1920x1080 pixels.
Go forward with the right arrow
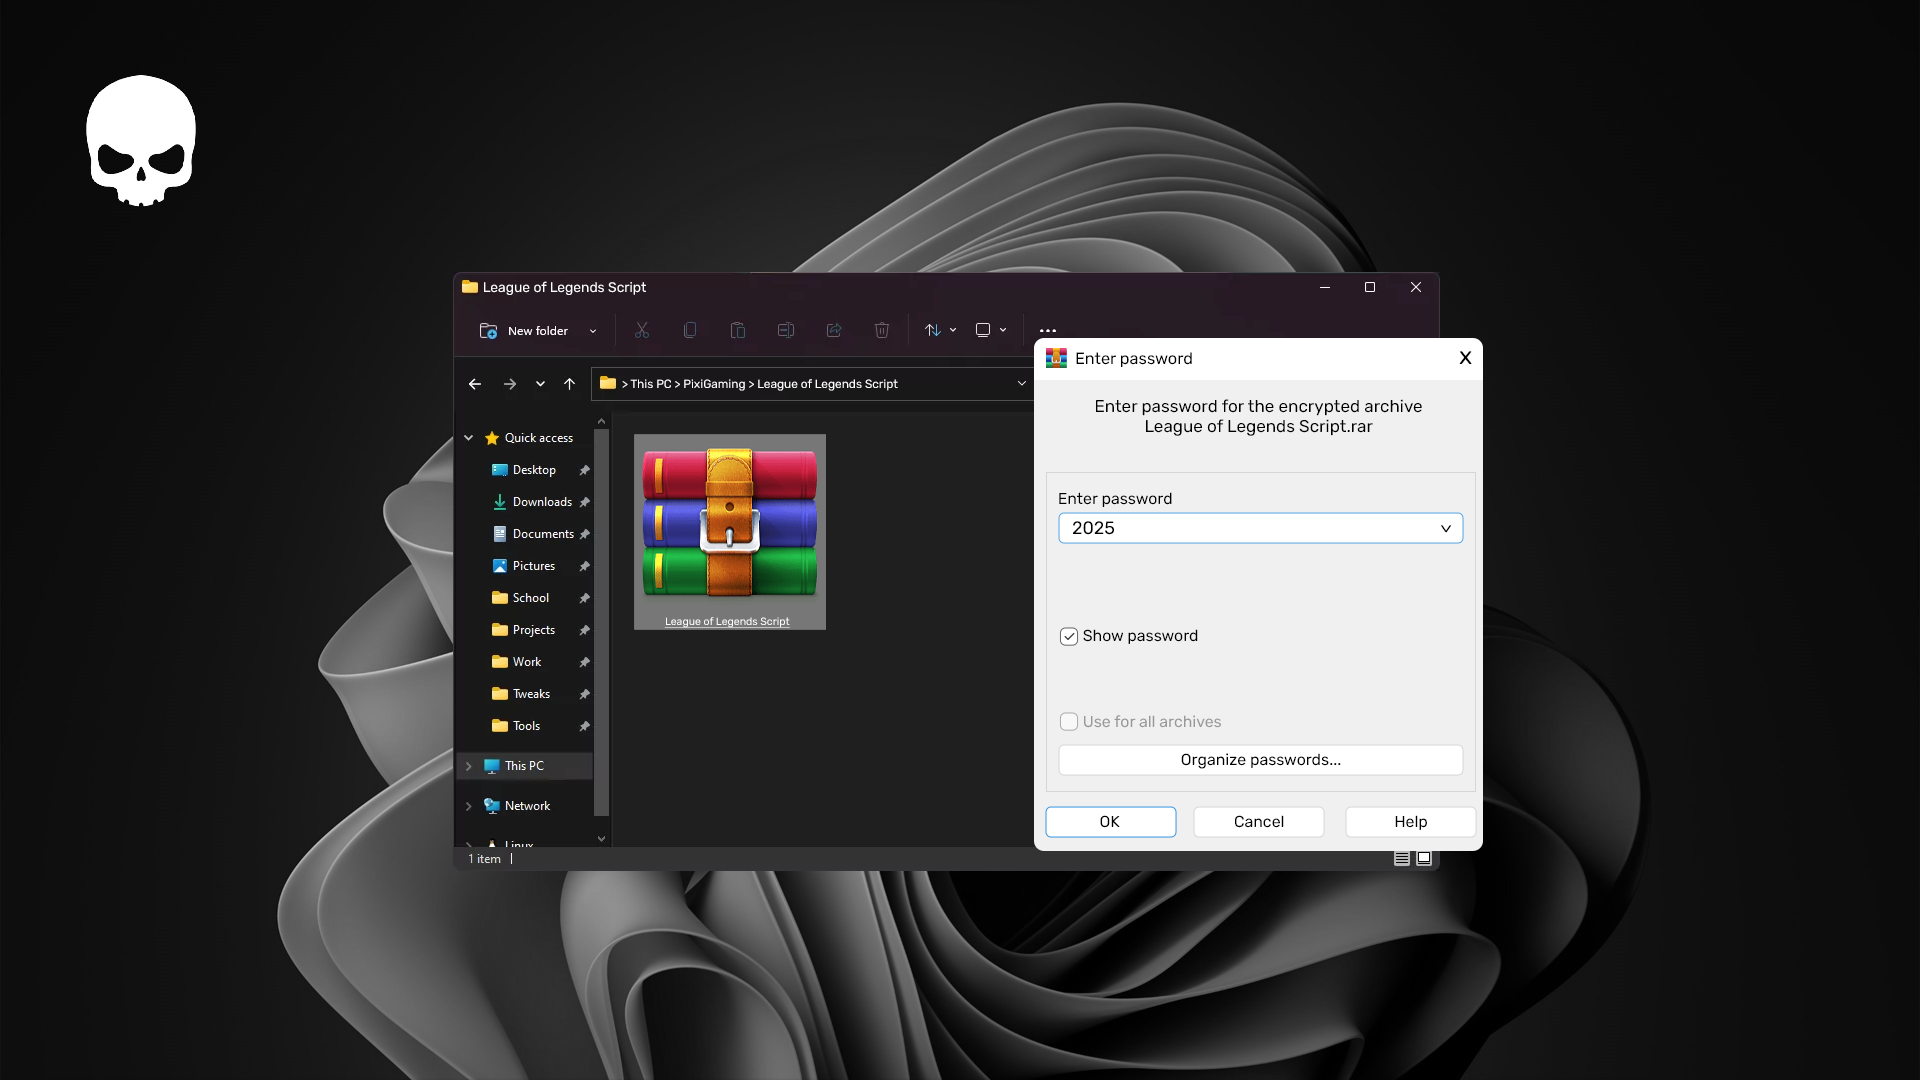pyautogui.click(x=510, y=384)
